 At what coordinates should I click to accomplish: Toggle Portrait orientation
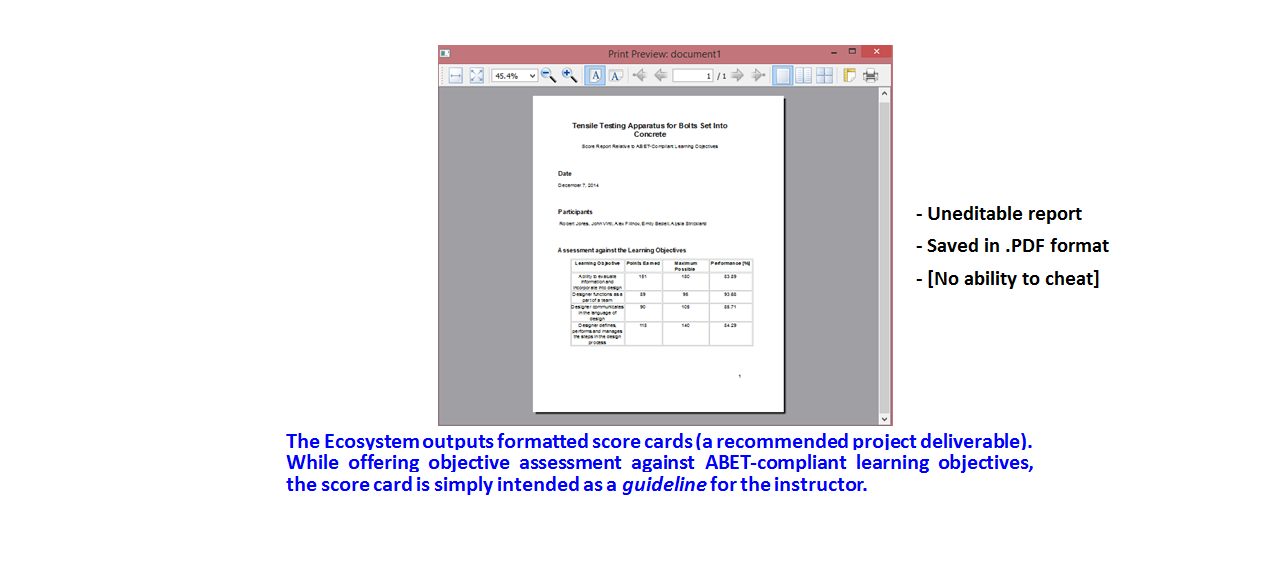(595, 76)
